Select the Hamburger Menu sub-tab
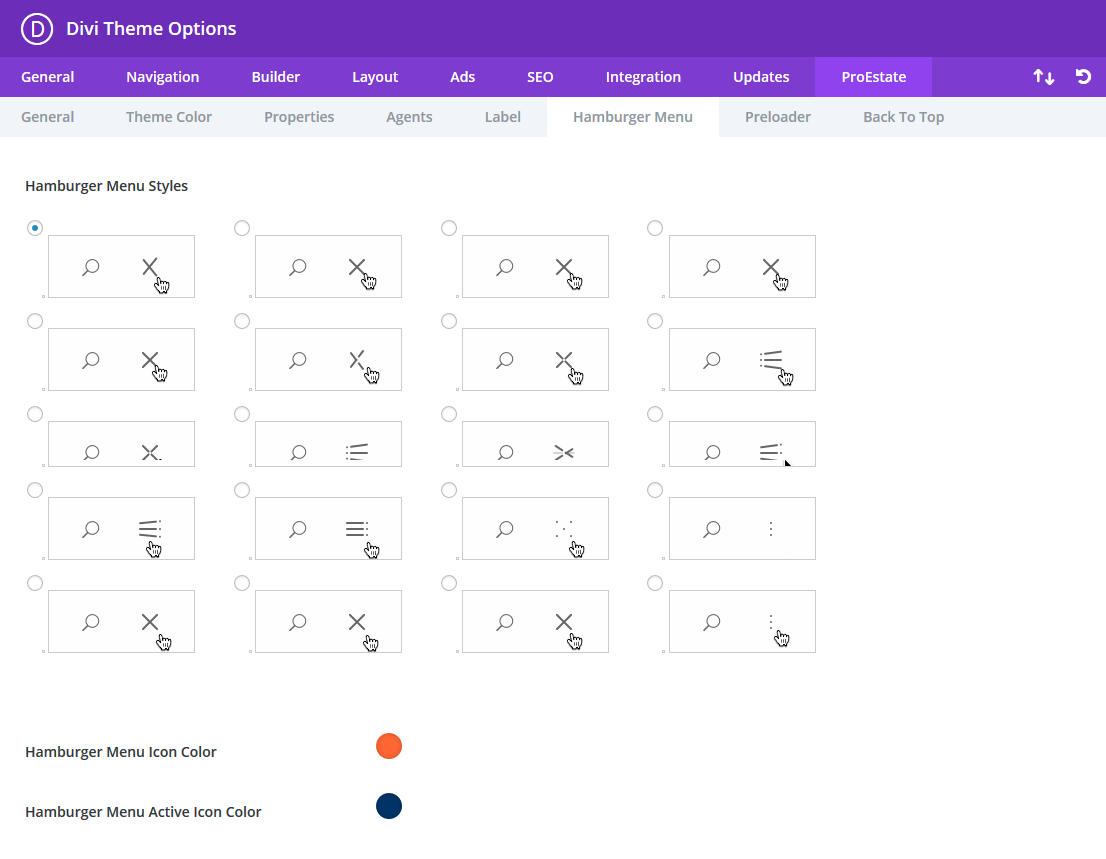 pyautogui.click(x=633, y=117)
